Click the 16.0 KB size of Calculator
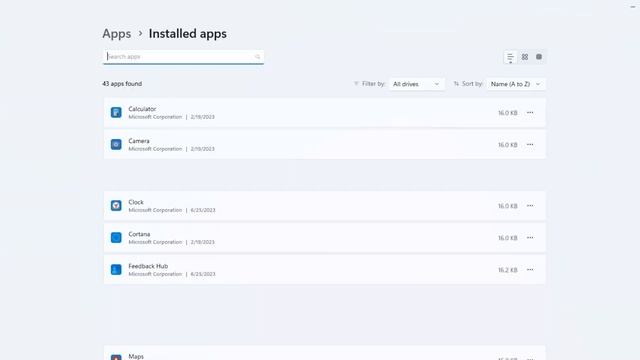This screenshot has height=360, width=640. click(507, 113)
